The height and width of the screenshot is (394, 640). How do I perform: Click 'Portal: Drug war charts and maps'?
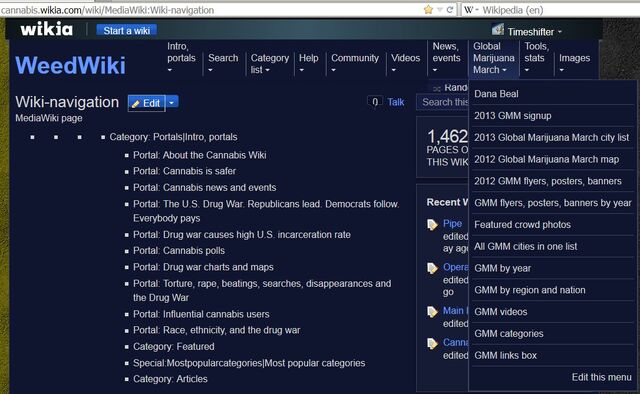[203, 267]
